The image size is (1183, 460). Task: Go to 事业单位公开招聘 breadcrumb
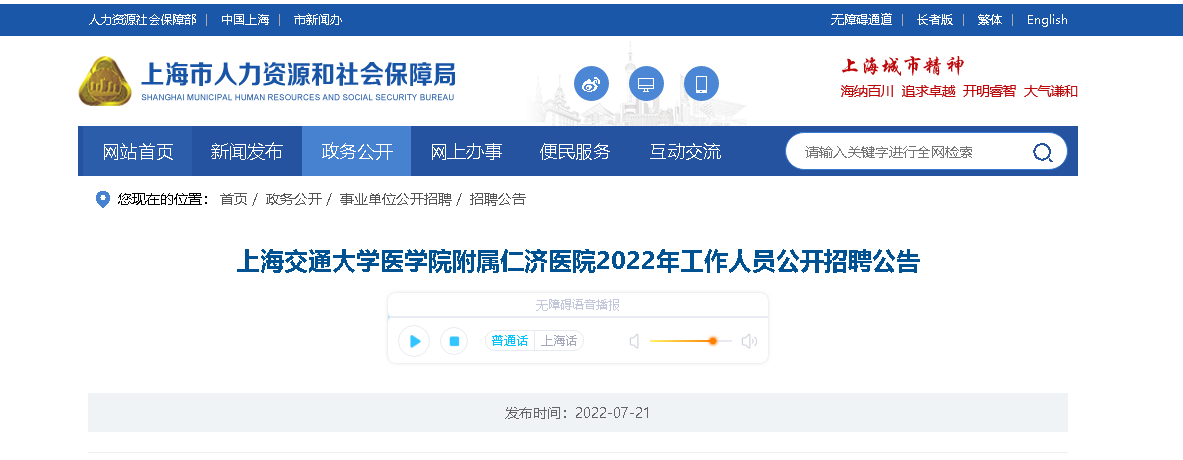[395, 199]
